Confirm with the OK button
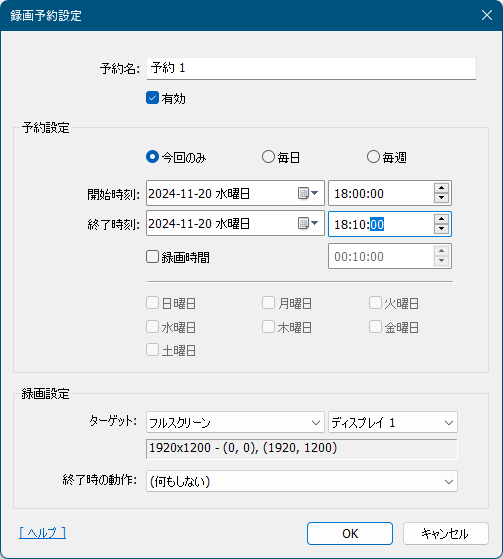Viewport: 503px width, 559px height. [x=350, y=533]
